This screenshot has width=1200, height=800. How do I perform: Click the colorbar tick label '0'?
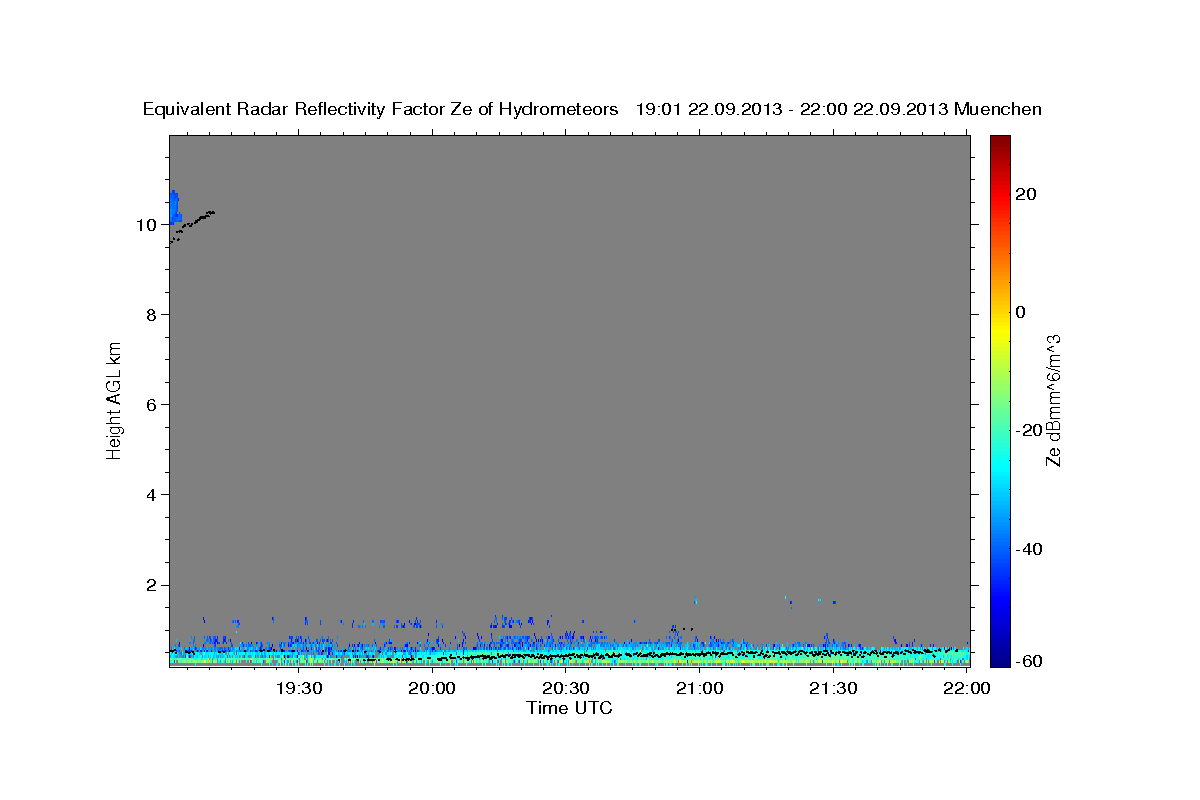tap(1022, 312)
